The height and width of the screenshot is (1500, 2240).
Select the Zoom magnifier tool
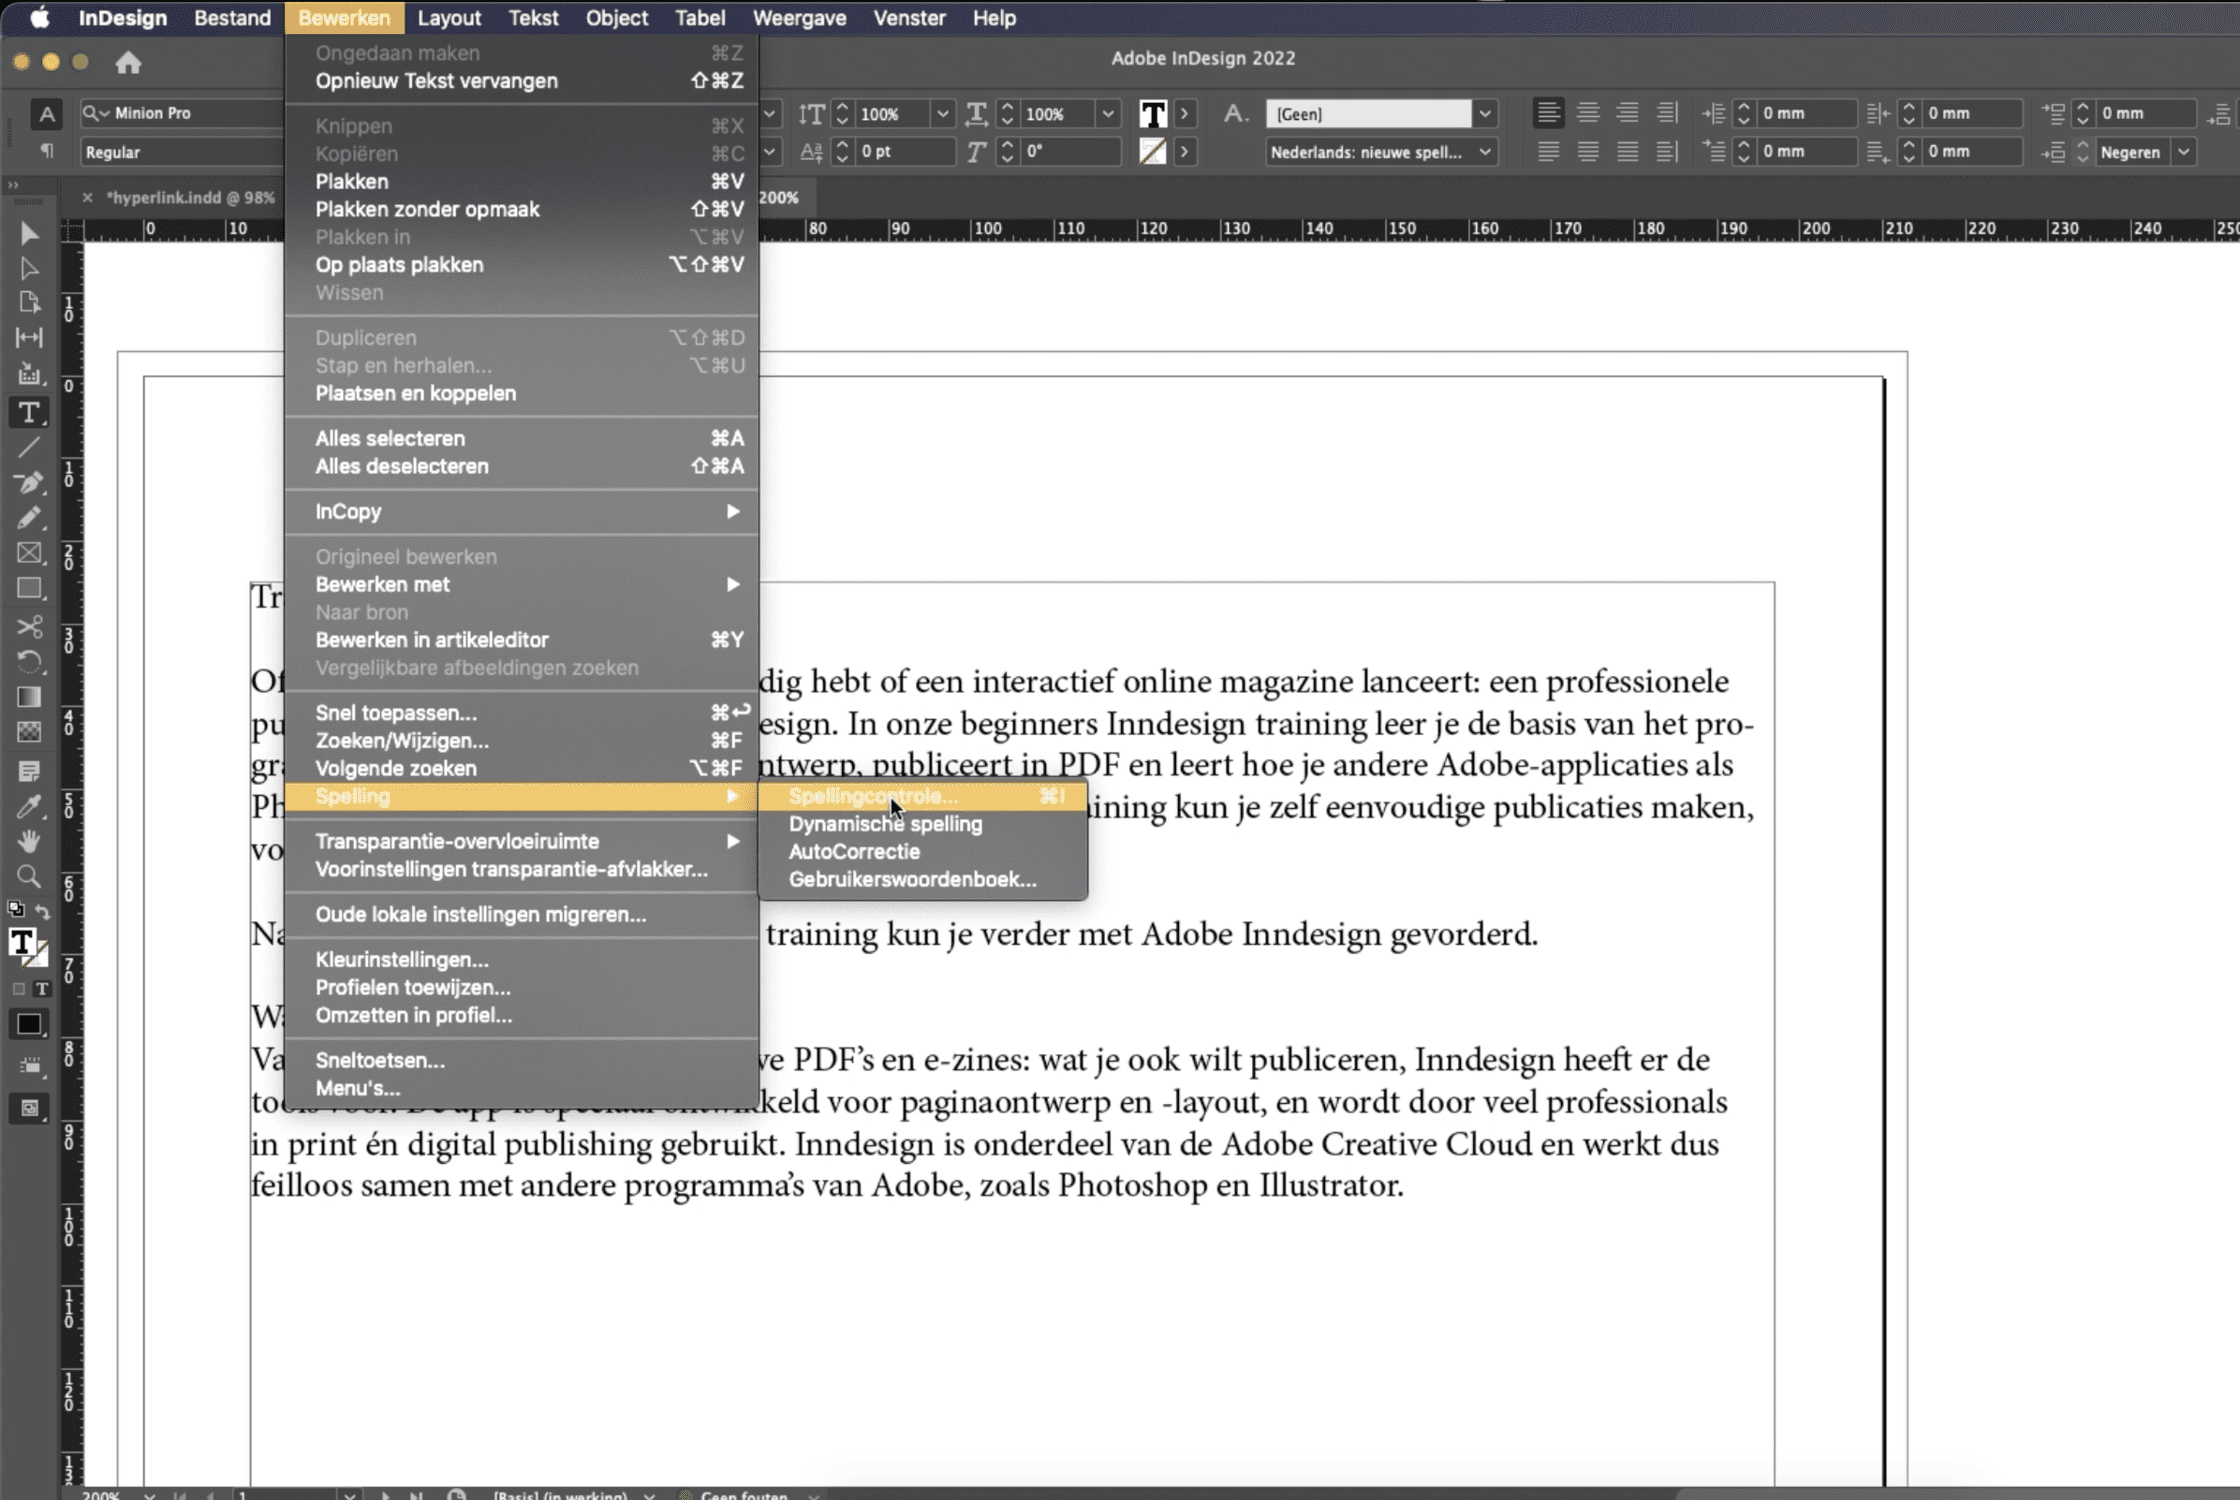29,877
